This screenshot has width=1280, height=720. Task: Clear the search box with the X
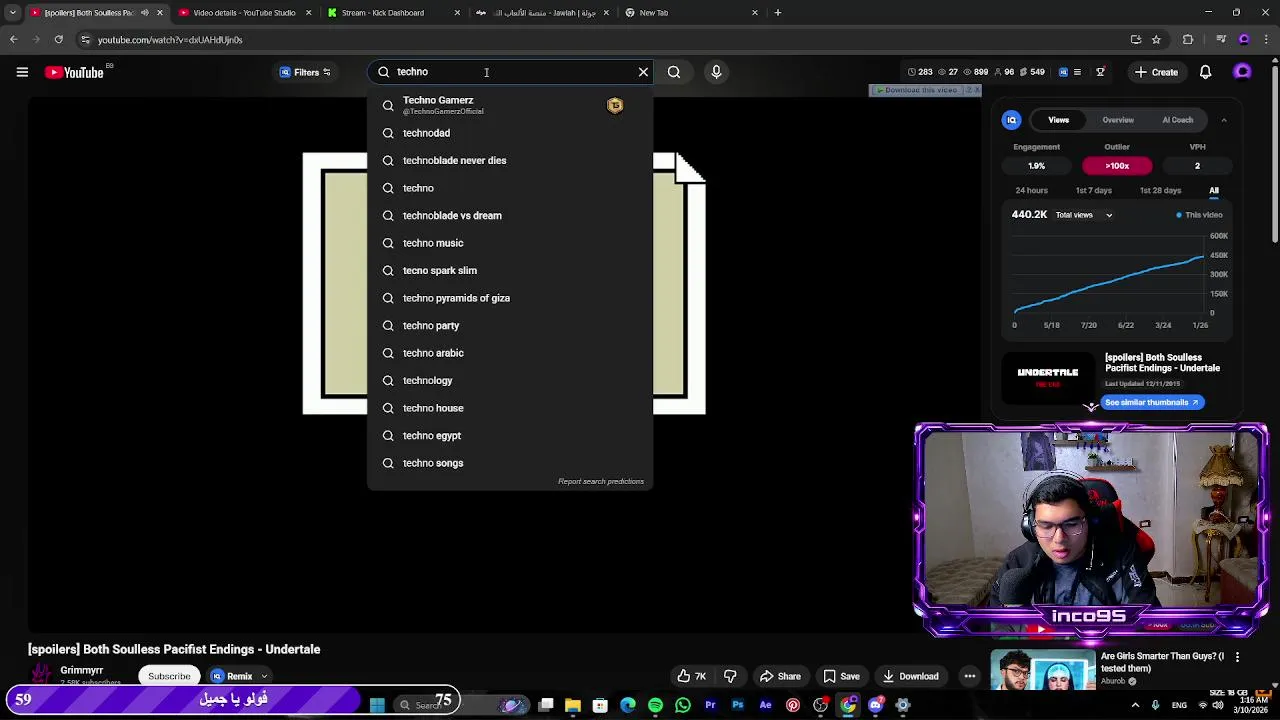pyautogui.click(x=643, y=72)
